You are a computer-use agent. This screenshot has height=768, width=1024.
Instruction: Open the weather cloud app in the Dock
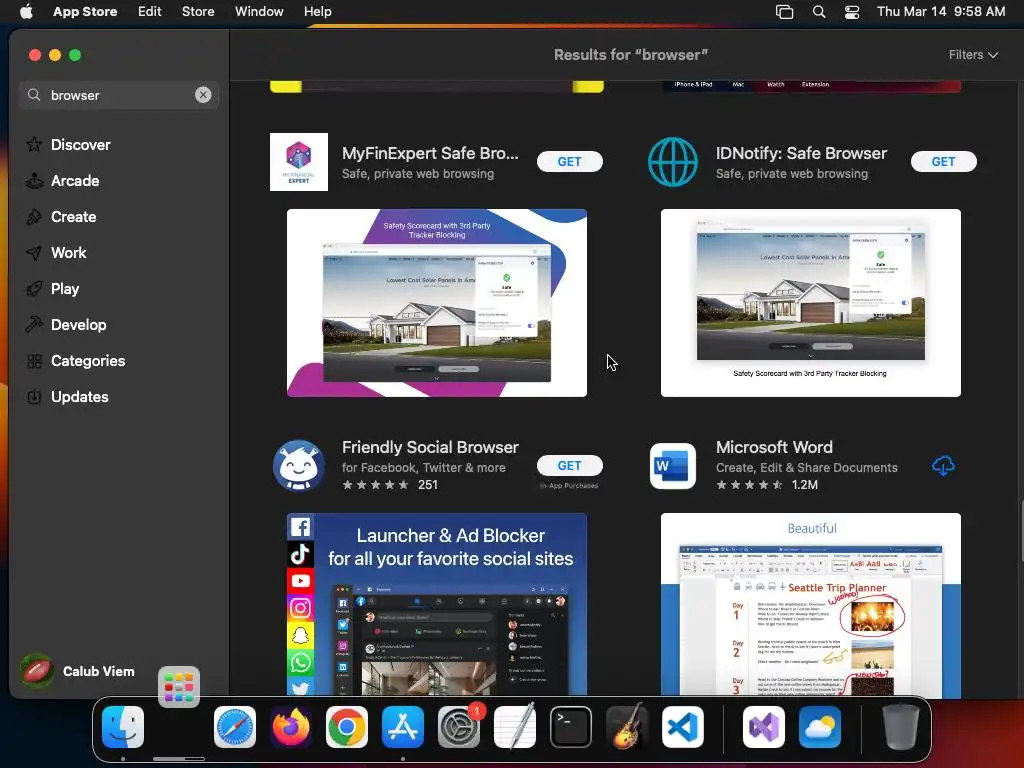click(820, 727)
